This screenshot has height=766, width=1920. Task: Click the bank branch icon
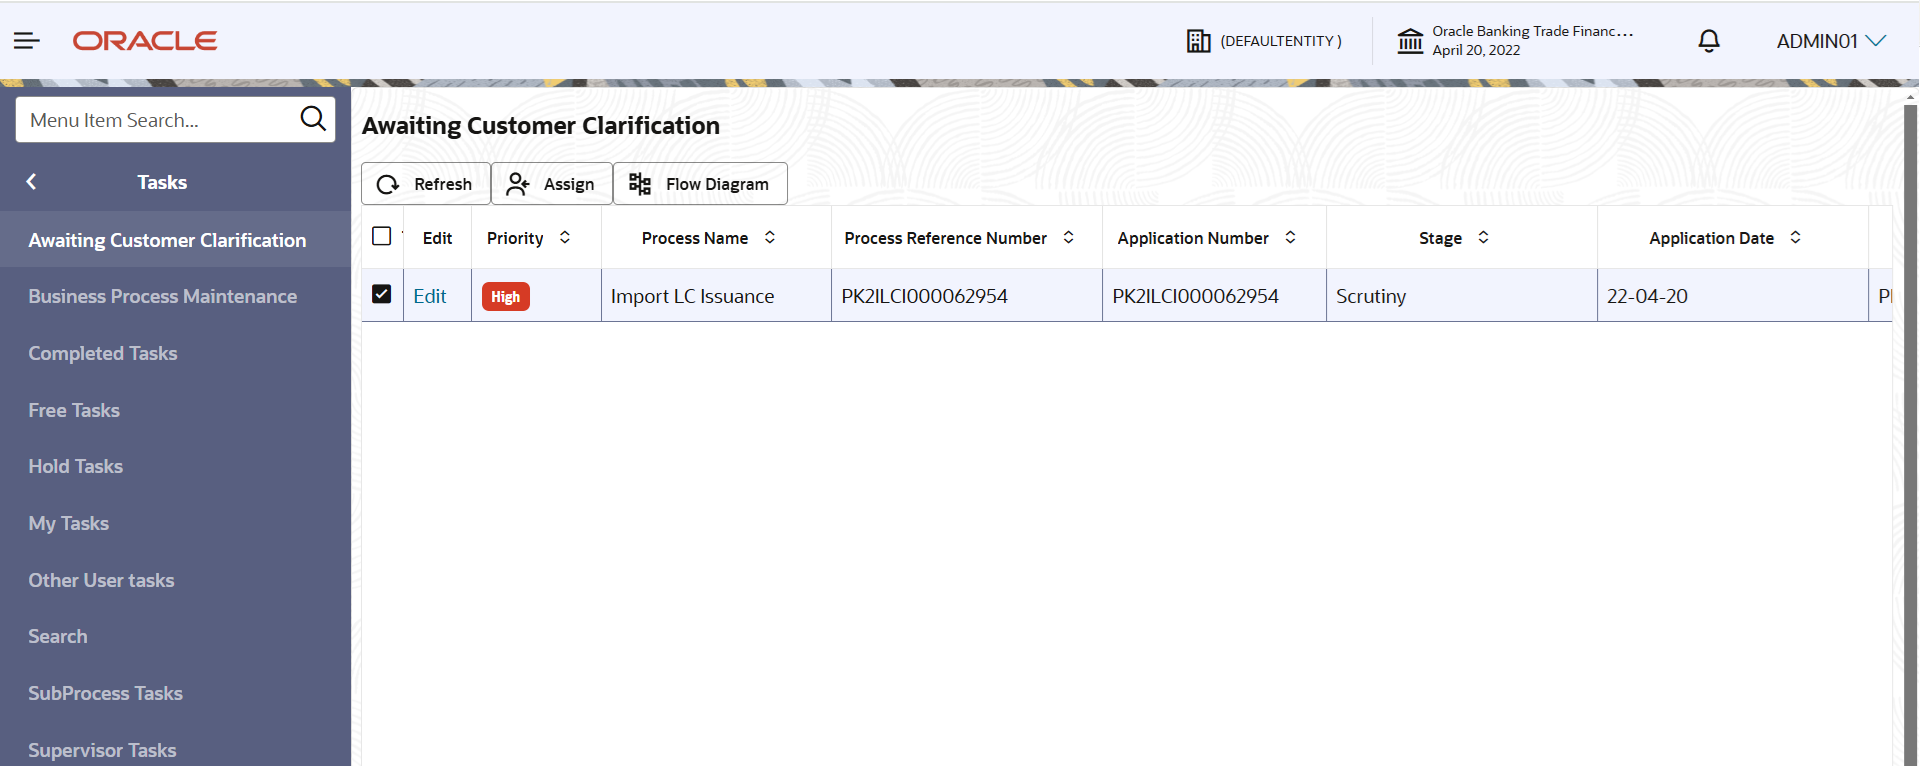[x=1410, y=41]
